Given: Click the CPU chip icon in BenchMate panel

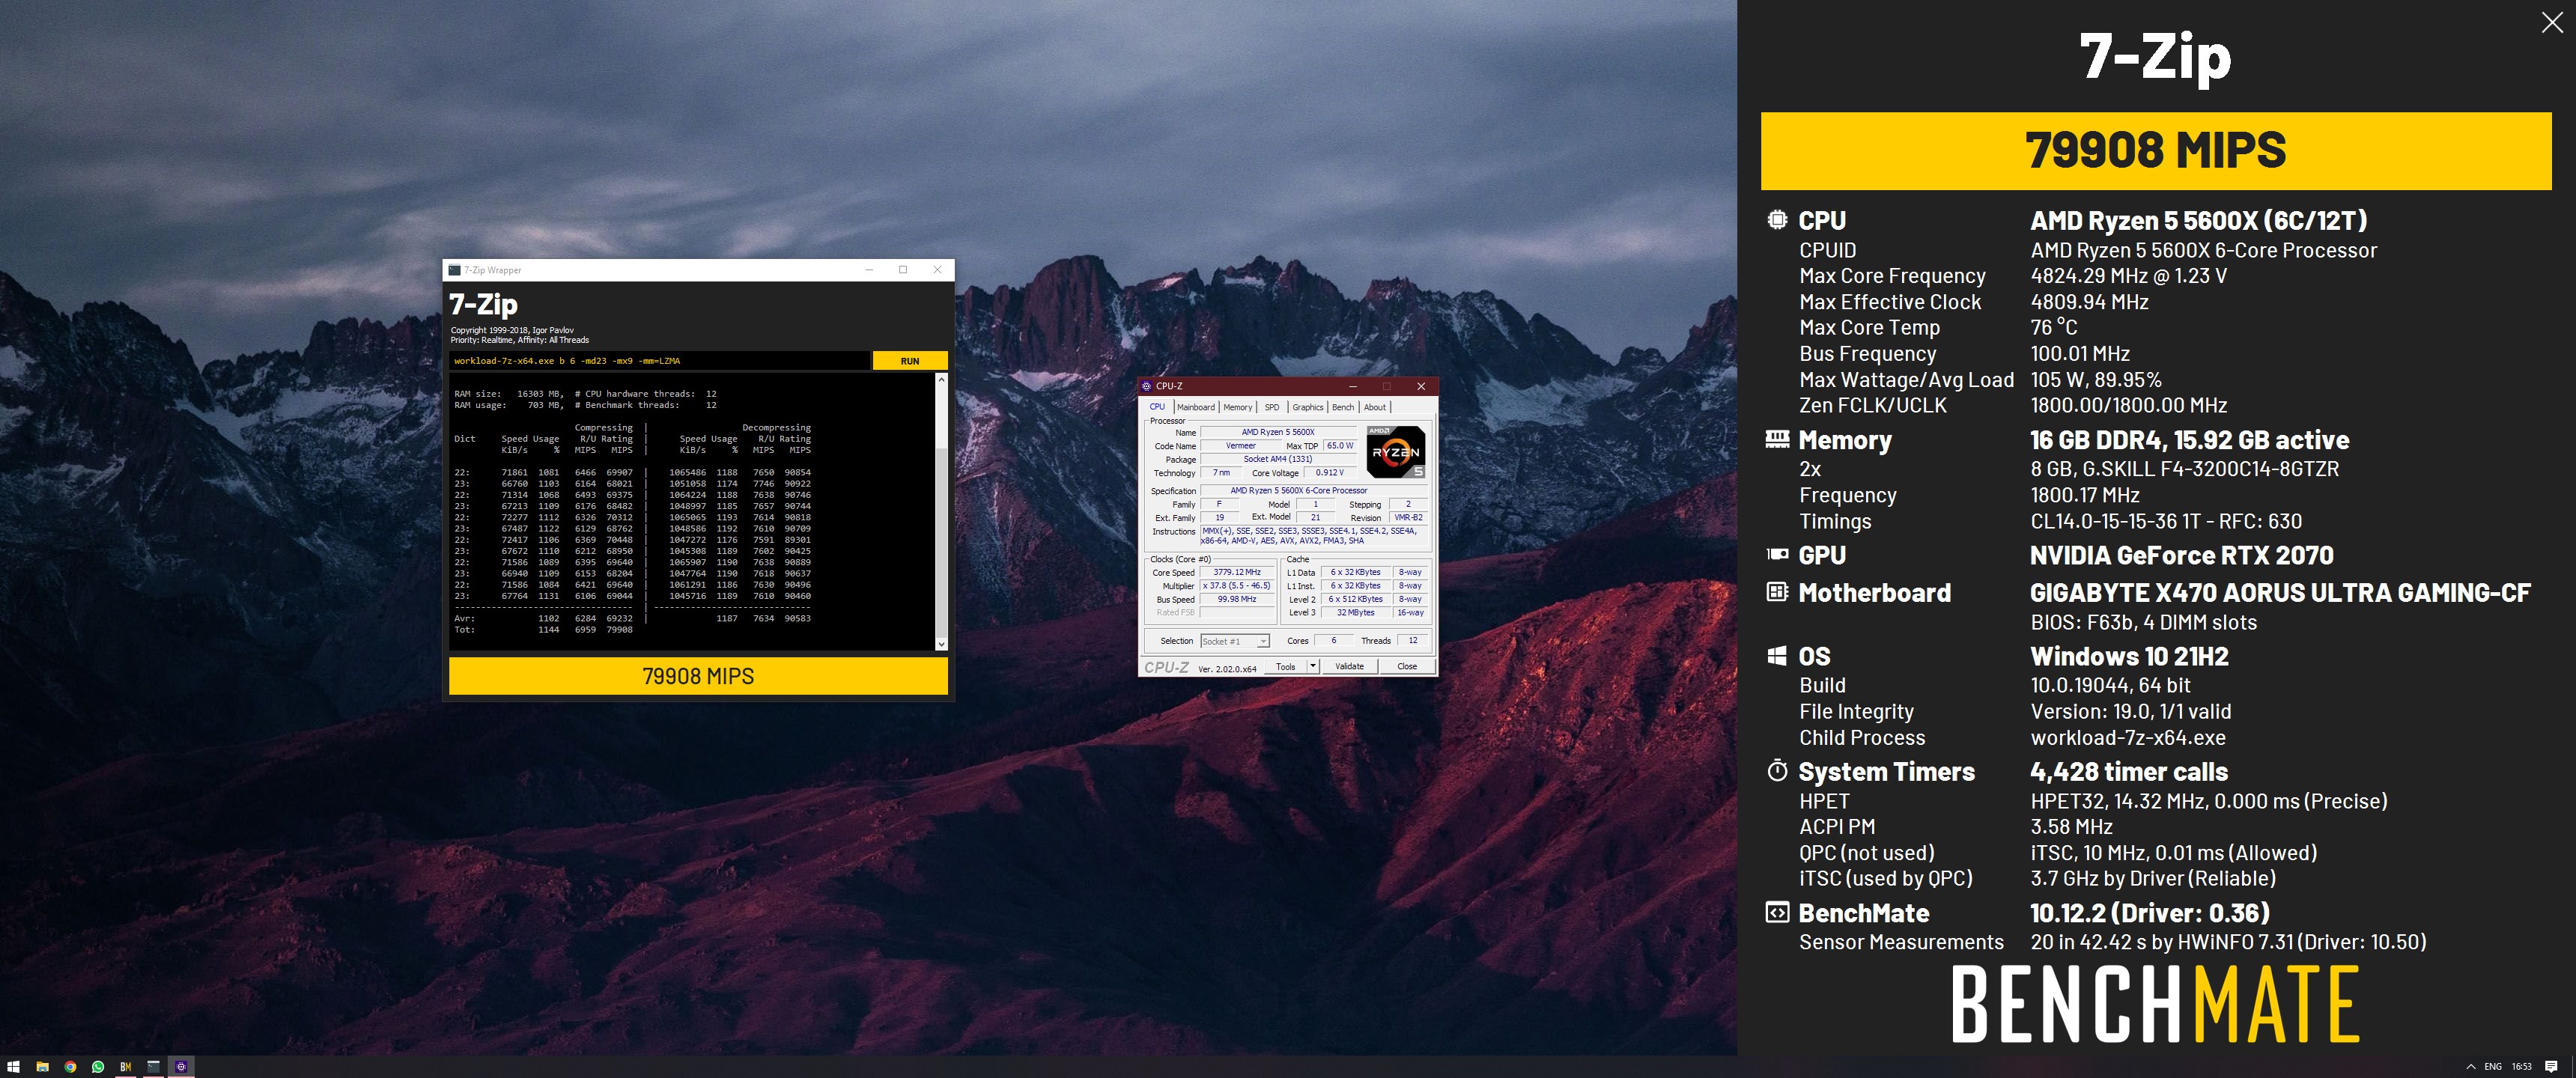Looking at the screenshot, I should [1777, 220].
